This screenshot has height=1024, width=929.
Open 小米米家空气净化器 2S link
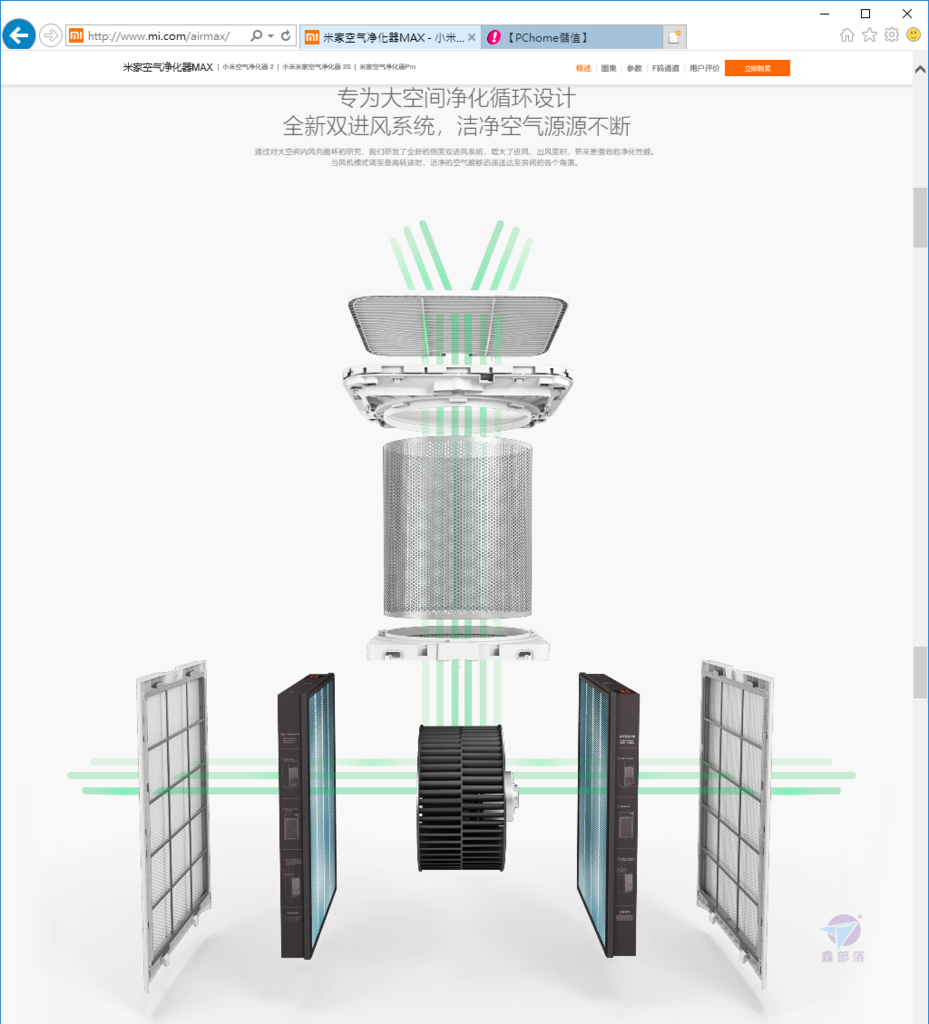pos(317,67)
